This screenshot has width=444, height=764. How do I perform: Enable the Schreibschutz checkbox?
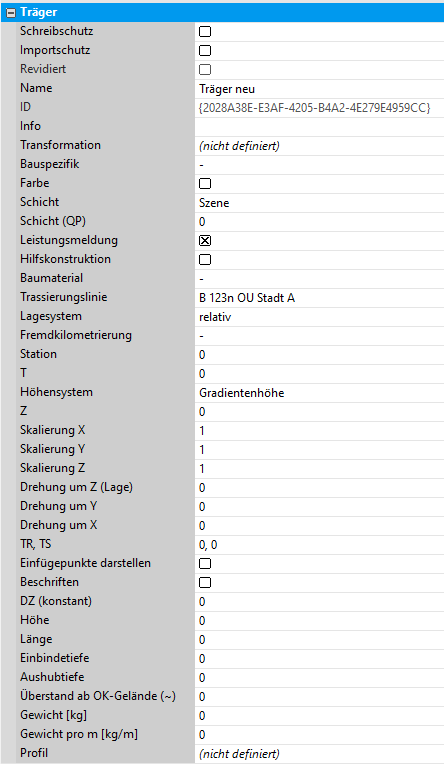tap(205, 32)
